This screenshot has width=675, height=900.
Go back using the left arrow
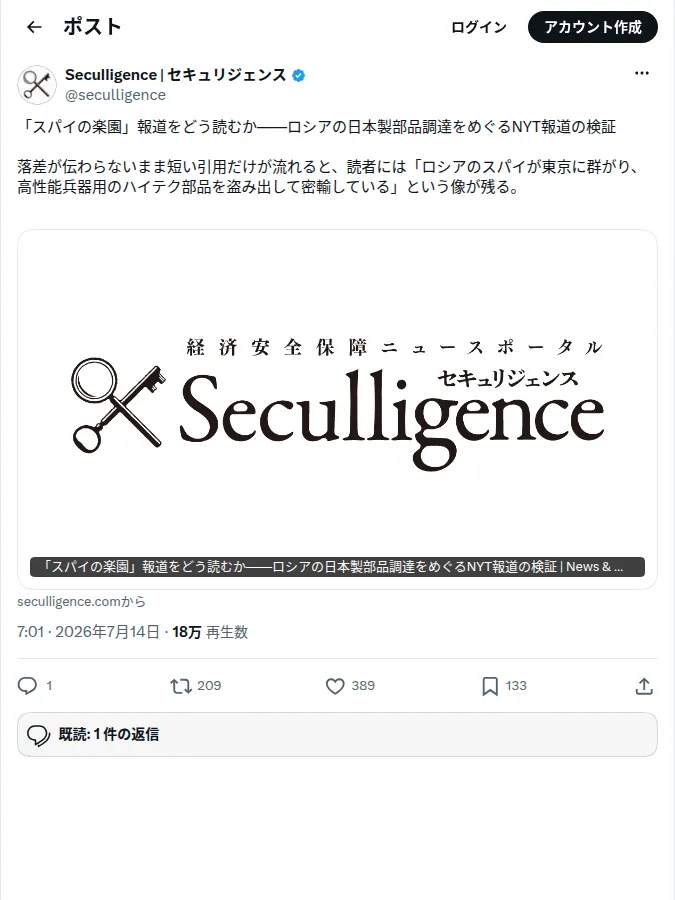pyautogui.click(x=34, y=27)
